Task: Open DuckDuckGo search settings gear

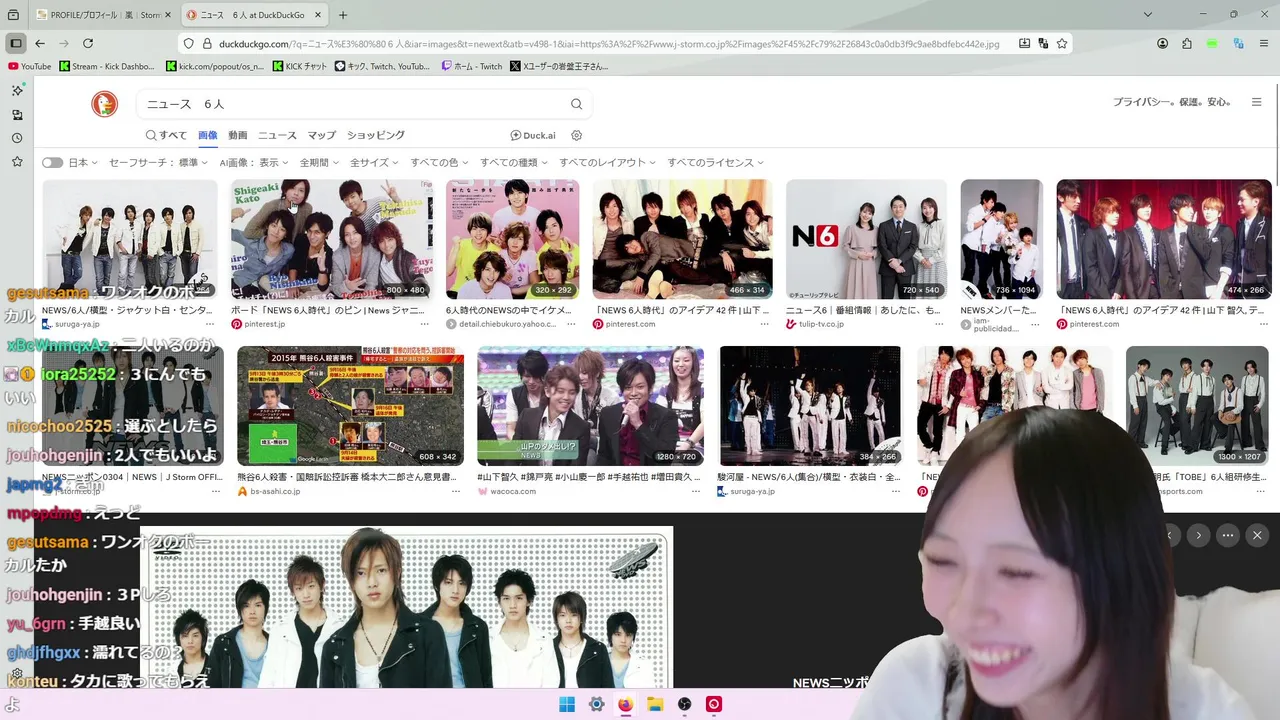Action: pos(576,135)
